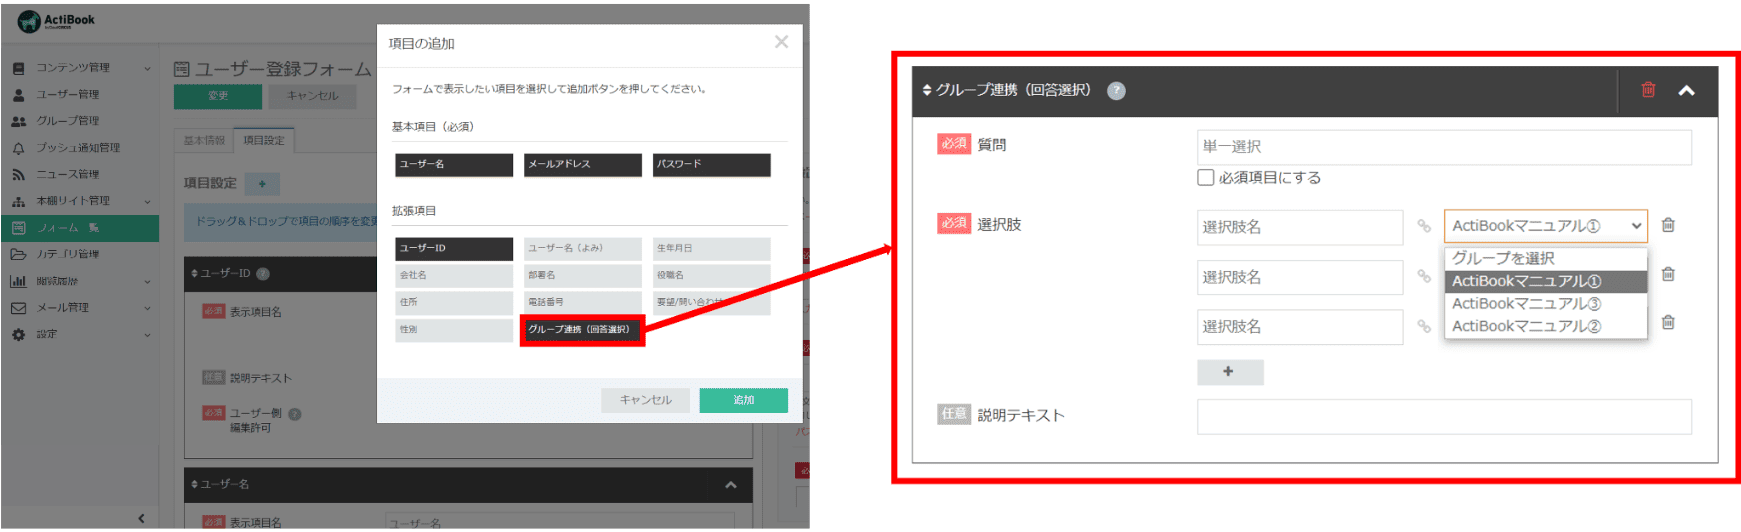Select 生年月日 extension item
This screenshot has width=1741, height=532.
[x=712, y=248]
